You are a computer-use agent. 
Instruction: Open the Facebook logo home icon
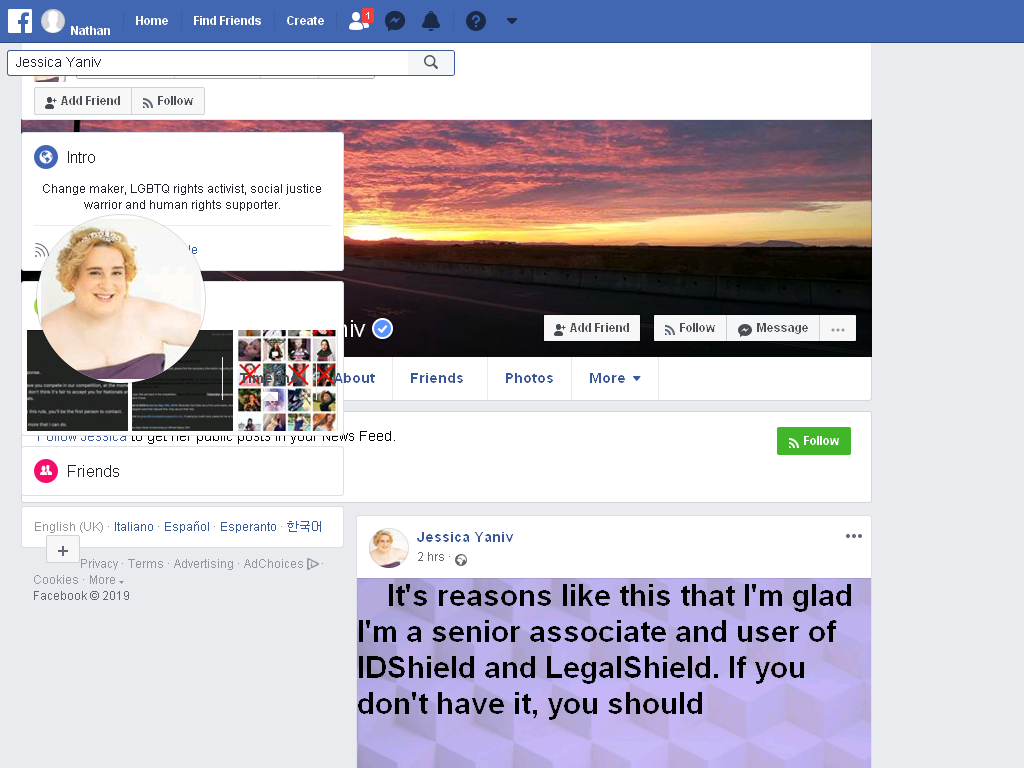tap(20, 21)
